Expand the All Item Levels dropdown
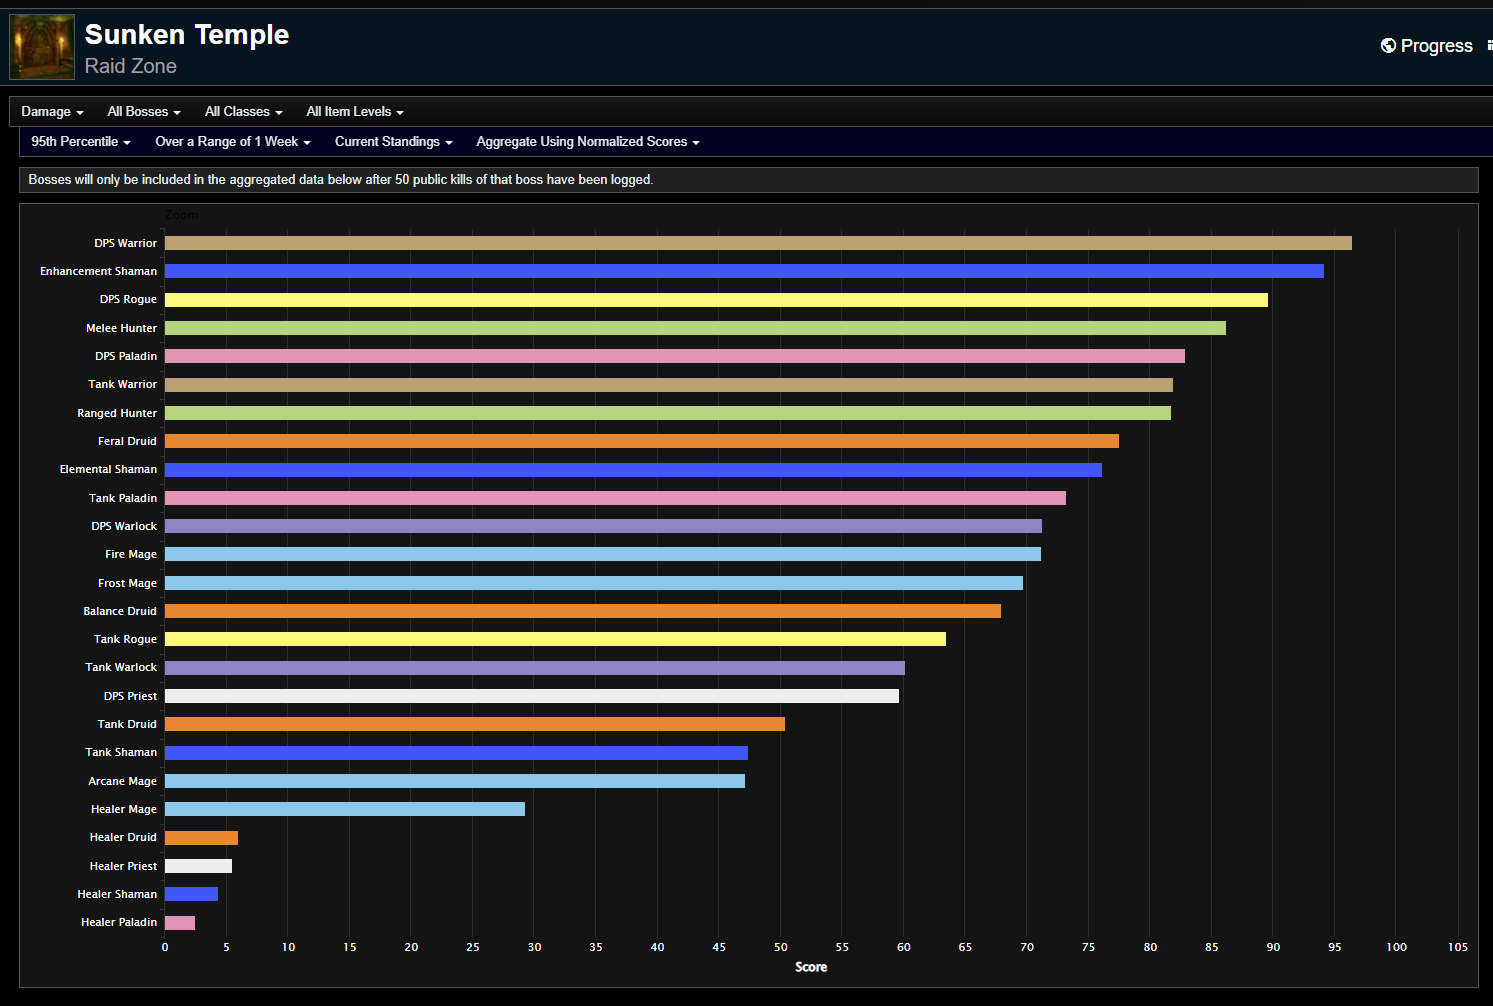Image resolution: width=1493 pixels, height=1006 pixels. click(x=354, y=112)
